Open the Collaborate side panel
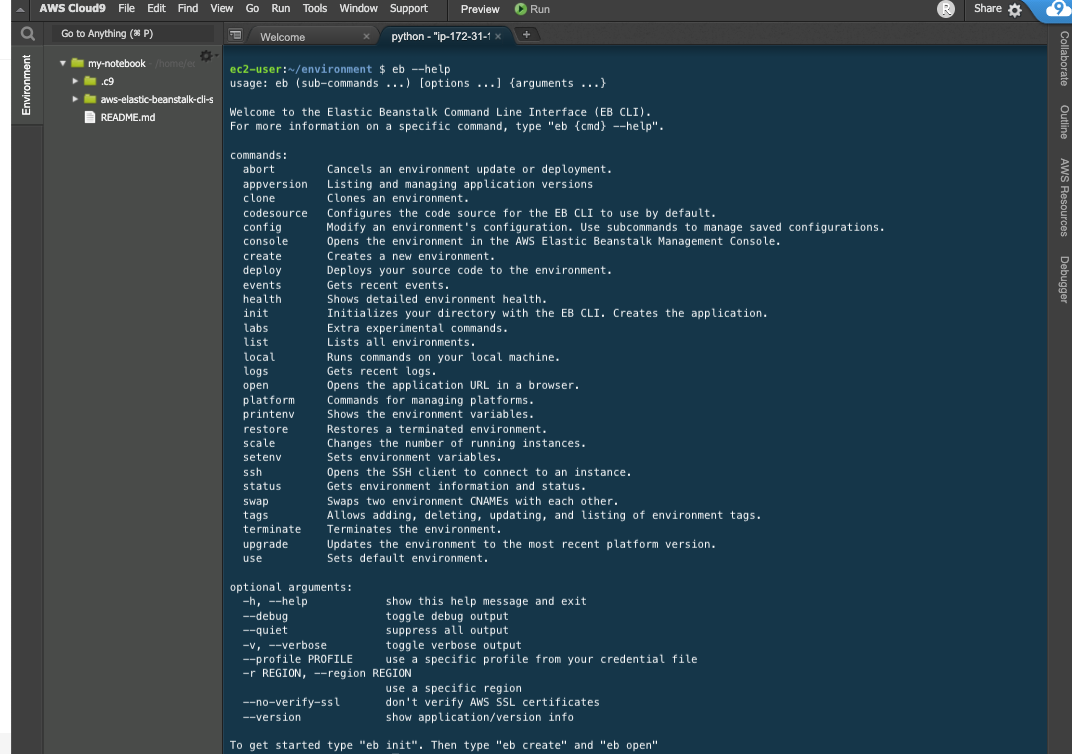The height and width of the screenshot is (754, 1072). [x=1064, y=59]
